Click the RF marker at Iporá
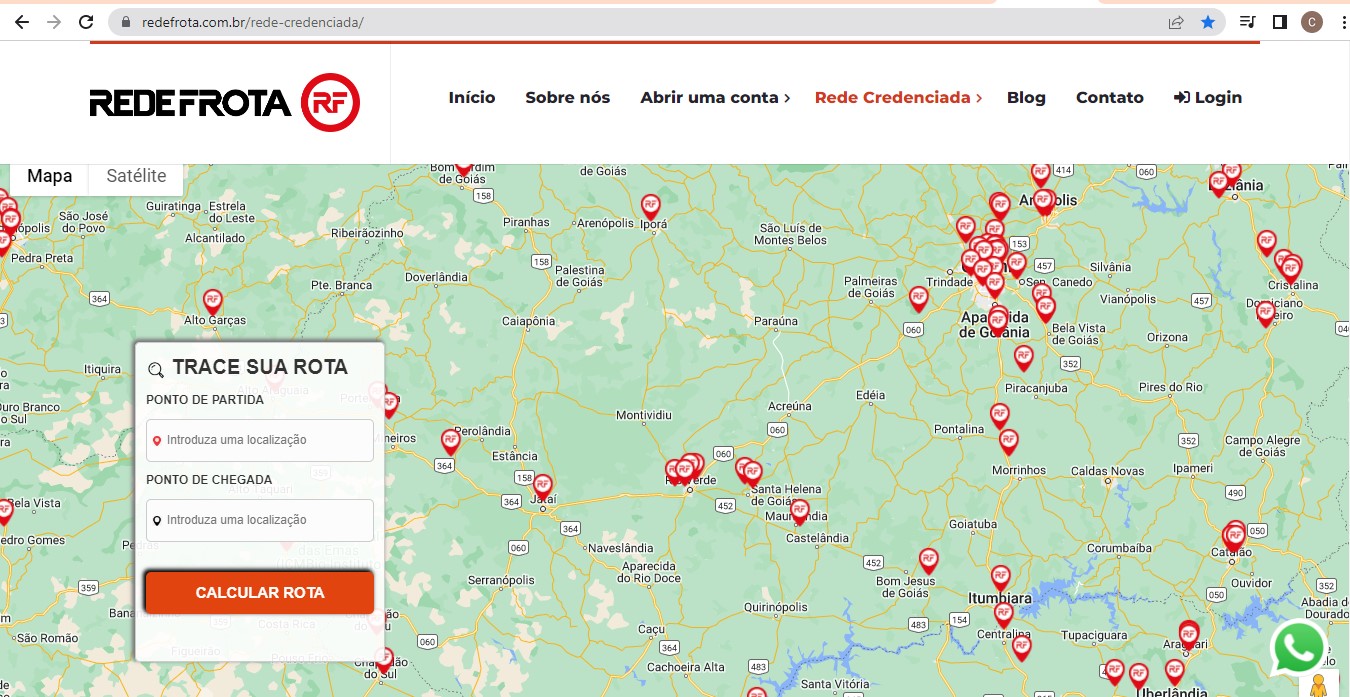The width and height of the screenshot is (1350, 697). (651, 208)
